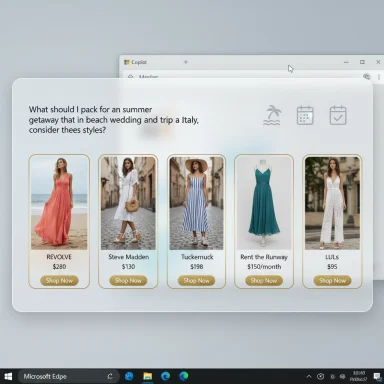Open a new tab with the plus button

pyautogui.click(x=186, y=62)
